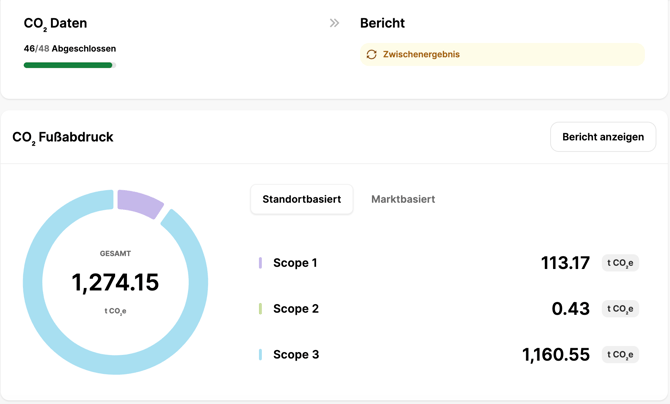Click the t CO₂e badge for Scope 2
The height and width of the screenshot is (404, 670).
coord(620,309)
